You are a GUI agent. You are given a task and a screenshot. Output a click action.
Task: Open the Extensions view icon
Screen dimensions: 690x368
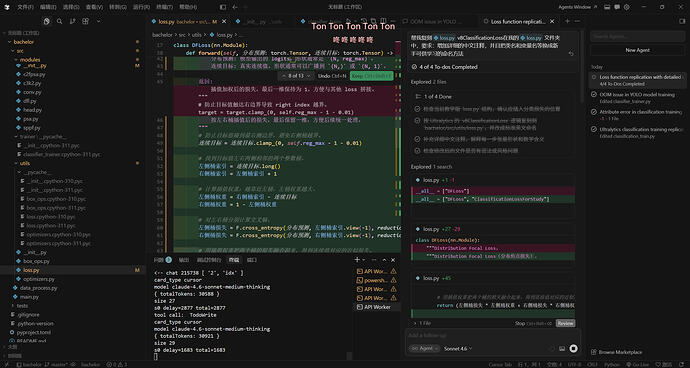[85, 21]
